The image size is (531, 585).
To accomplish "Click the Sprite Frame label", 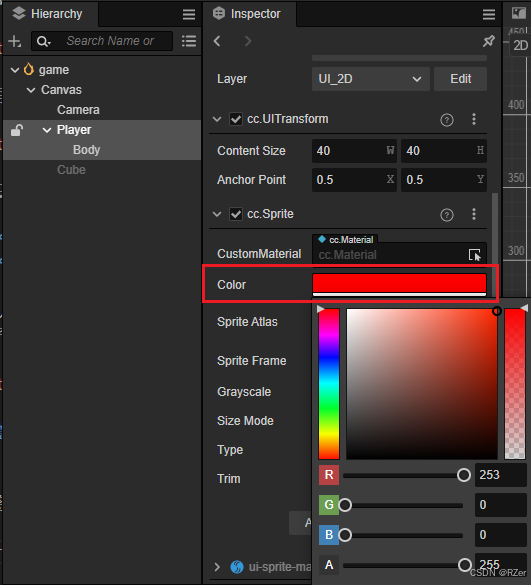I will tap(252, 361).
